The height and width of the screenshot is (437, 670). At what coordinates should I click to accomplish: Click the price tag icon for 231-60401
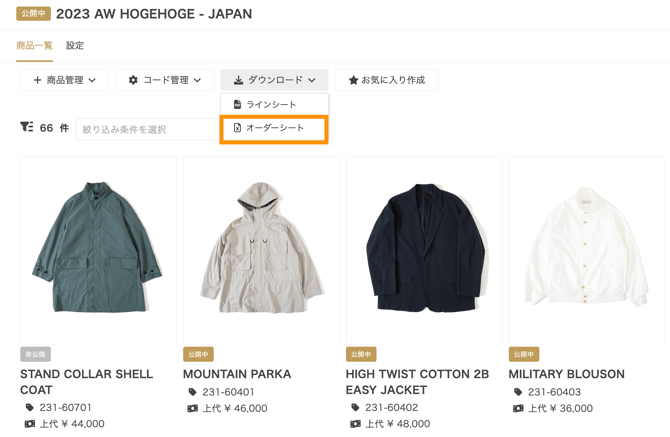(x=192, y=392)
